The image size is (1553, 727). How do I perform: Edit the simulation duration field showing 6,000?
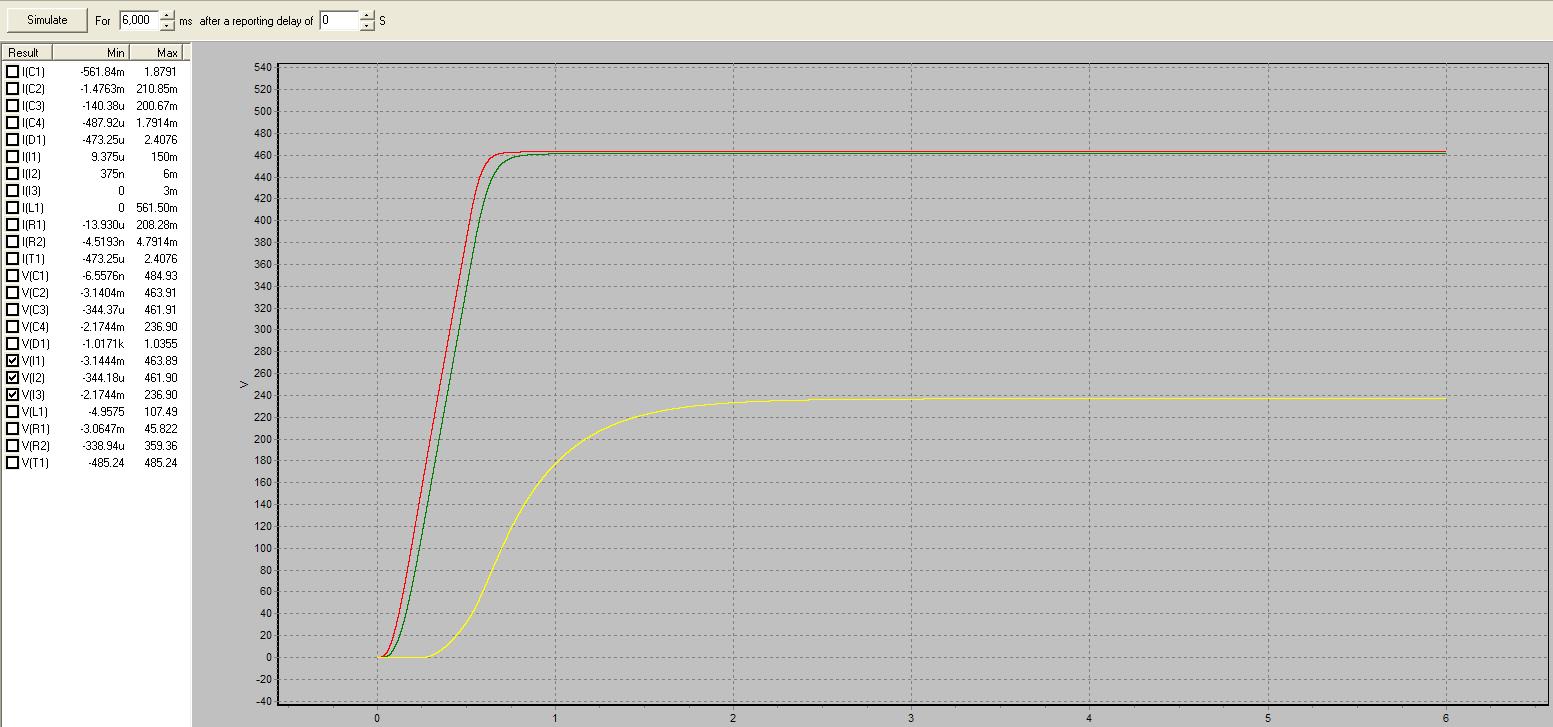pos(138,20)
